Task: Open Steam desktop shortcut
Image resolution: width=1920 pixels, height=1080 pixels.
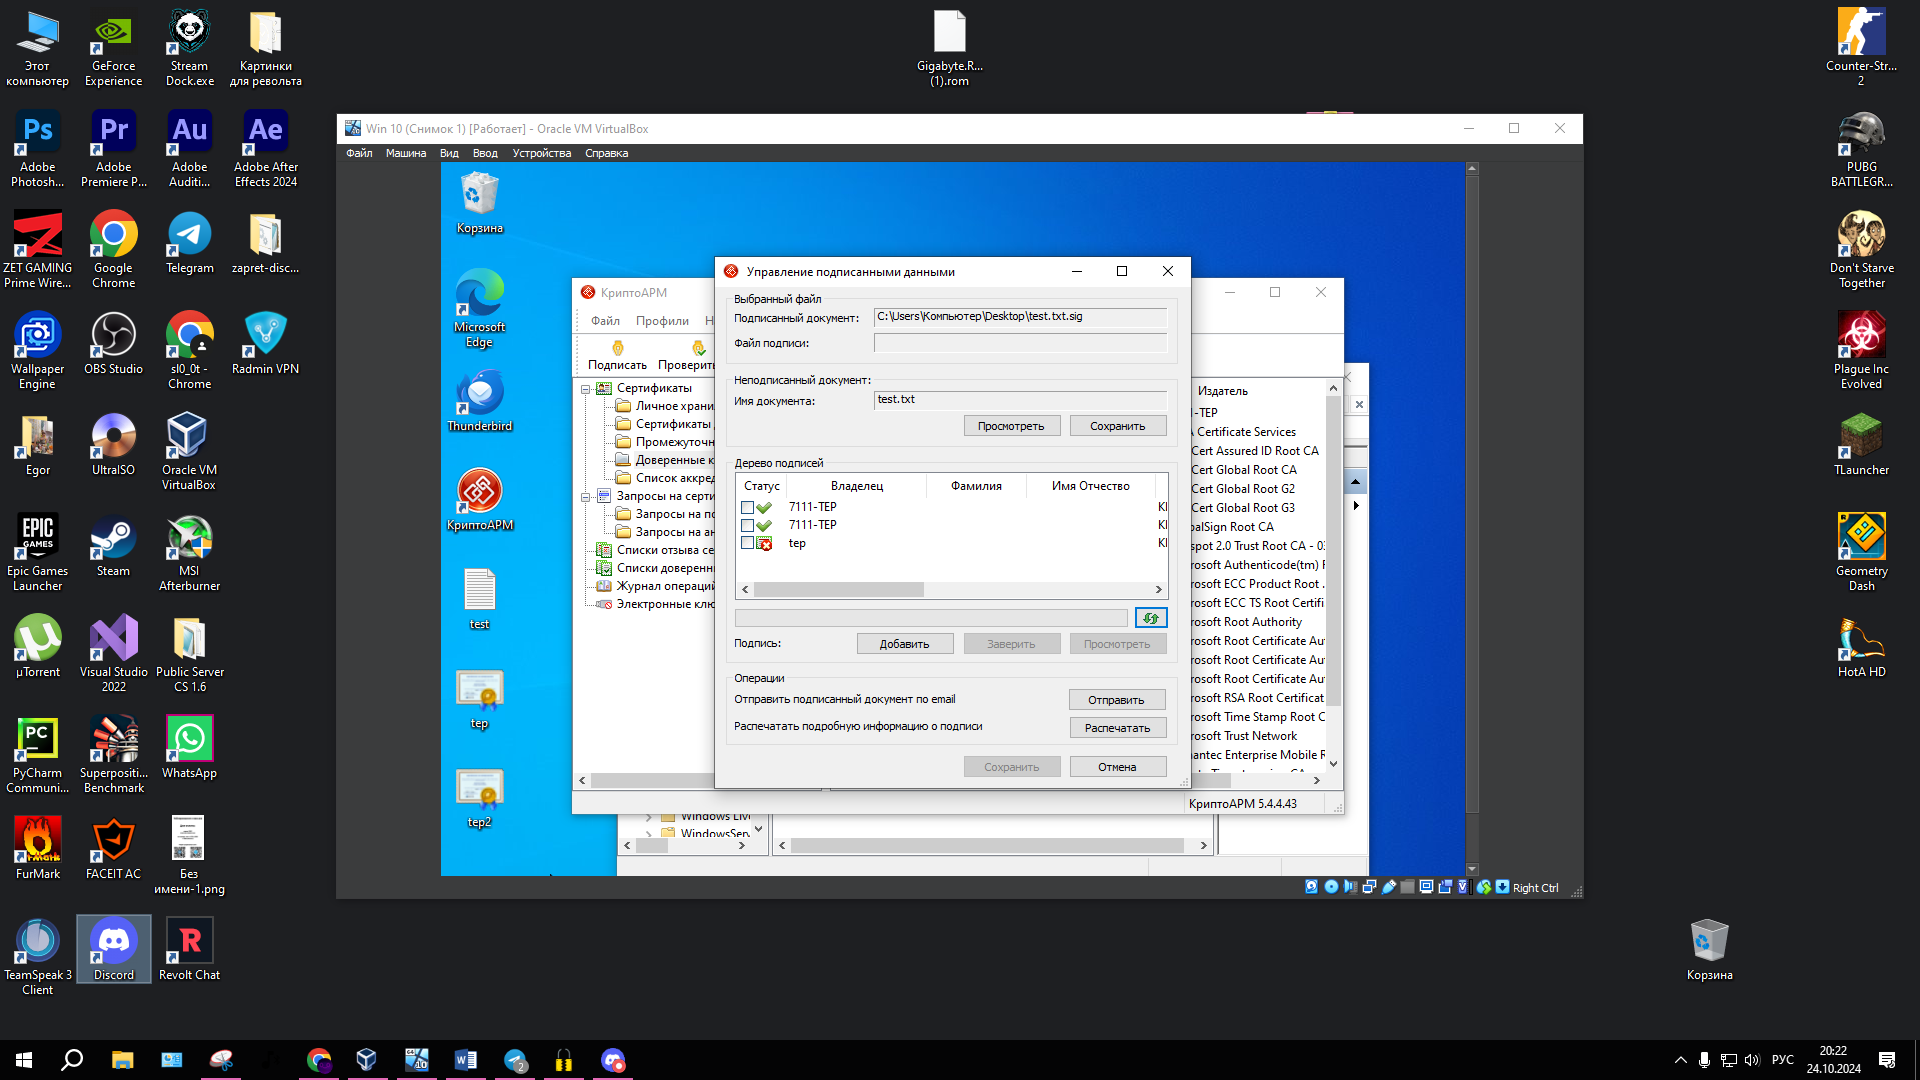Action: pos(113,545)
